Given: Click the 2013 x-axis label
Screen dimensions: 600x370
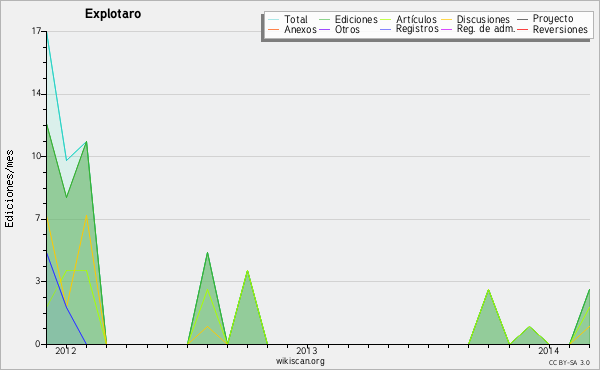Looking at the screenshot, I should tap(307, 350).
